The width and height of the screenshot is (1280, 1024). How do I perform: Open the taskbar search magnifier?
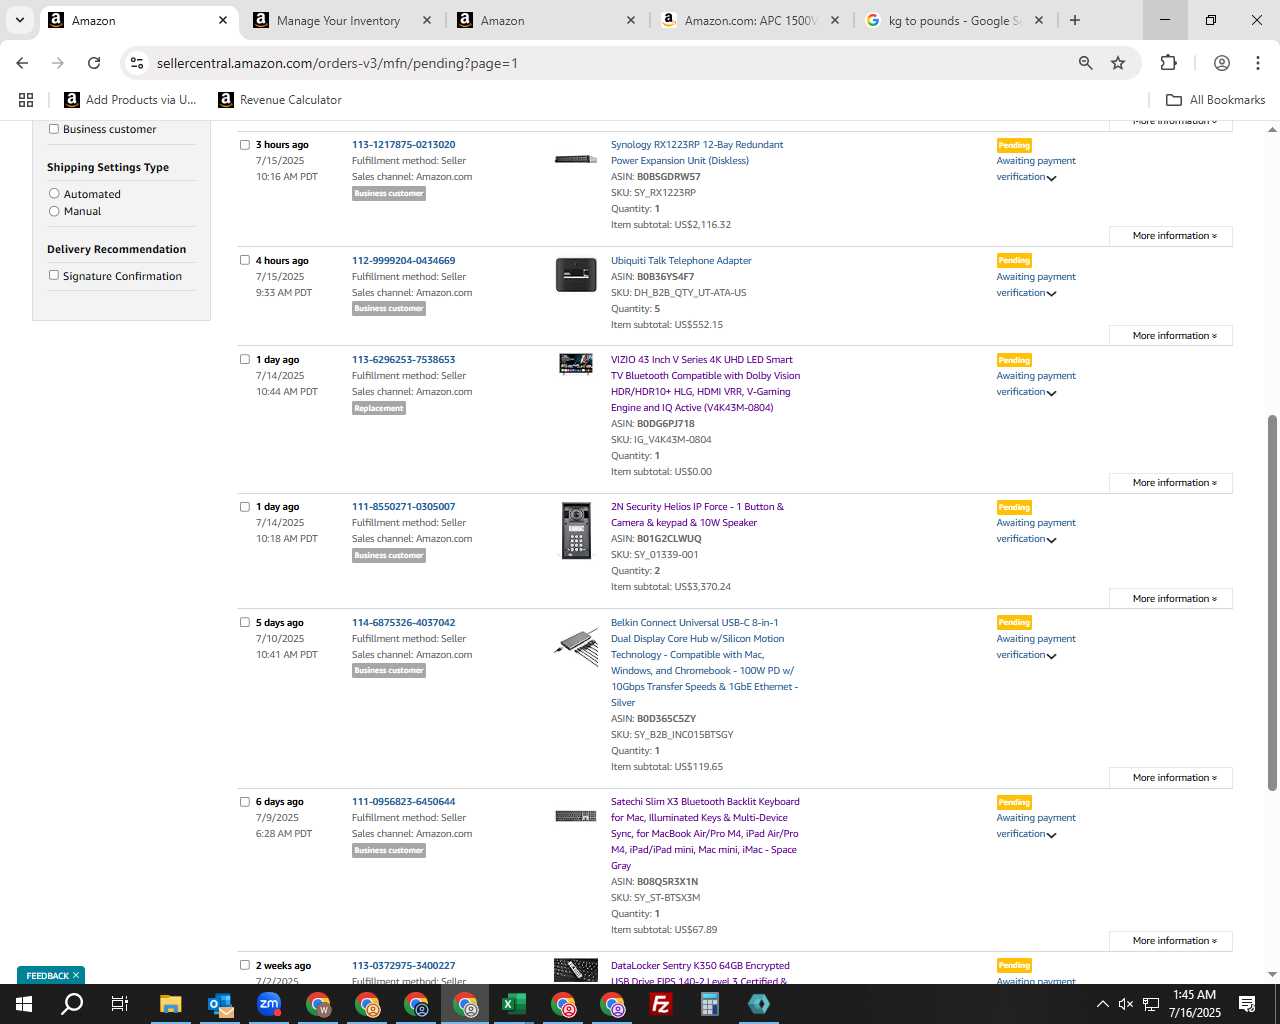coord(72,1004)
